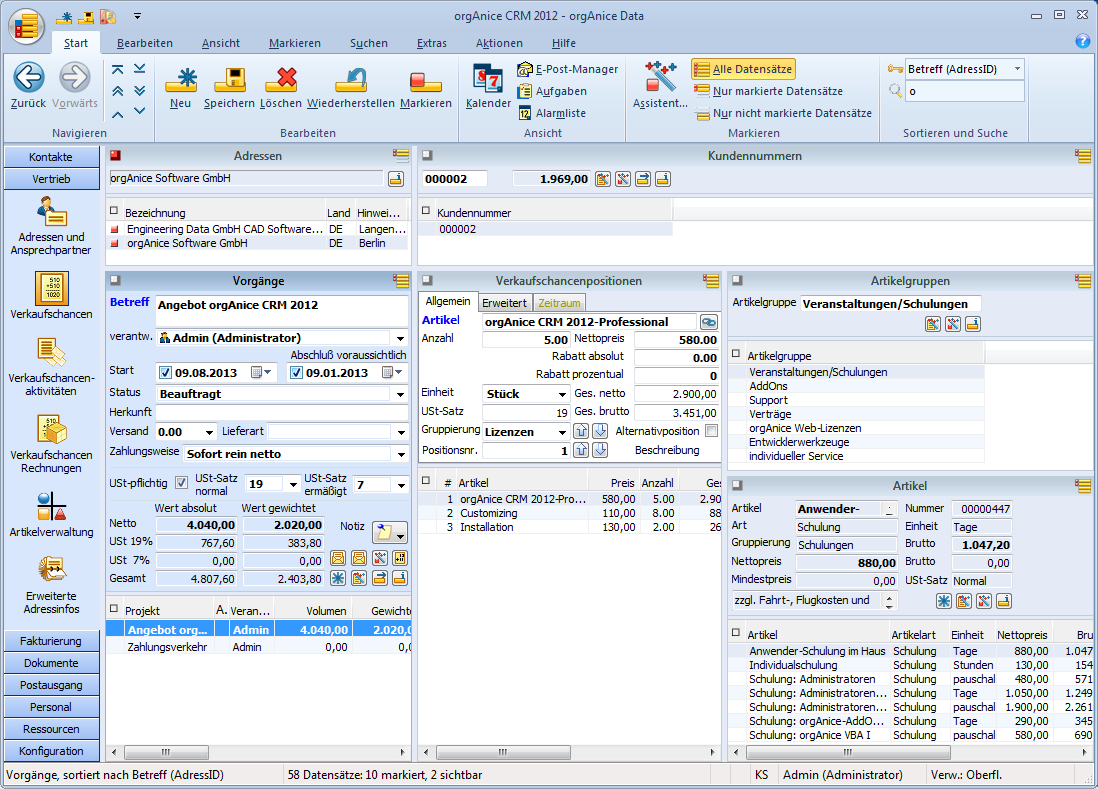Expand the USt-Satz ermäßigt dropdown

[401, 484]
